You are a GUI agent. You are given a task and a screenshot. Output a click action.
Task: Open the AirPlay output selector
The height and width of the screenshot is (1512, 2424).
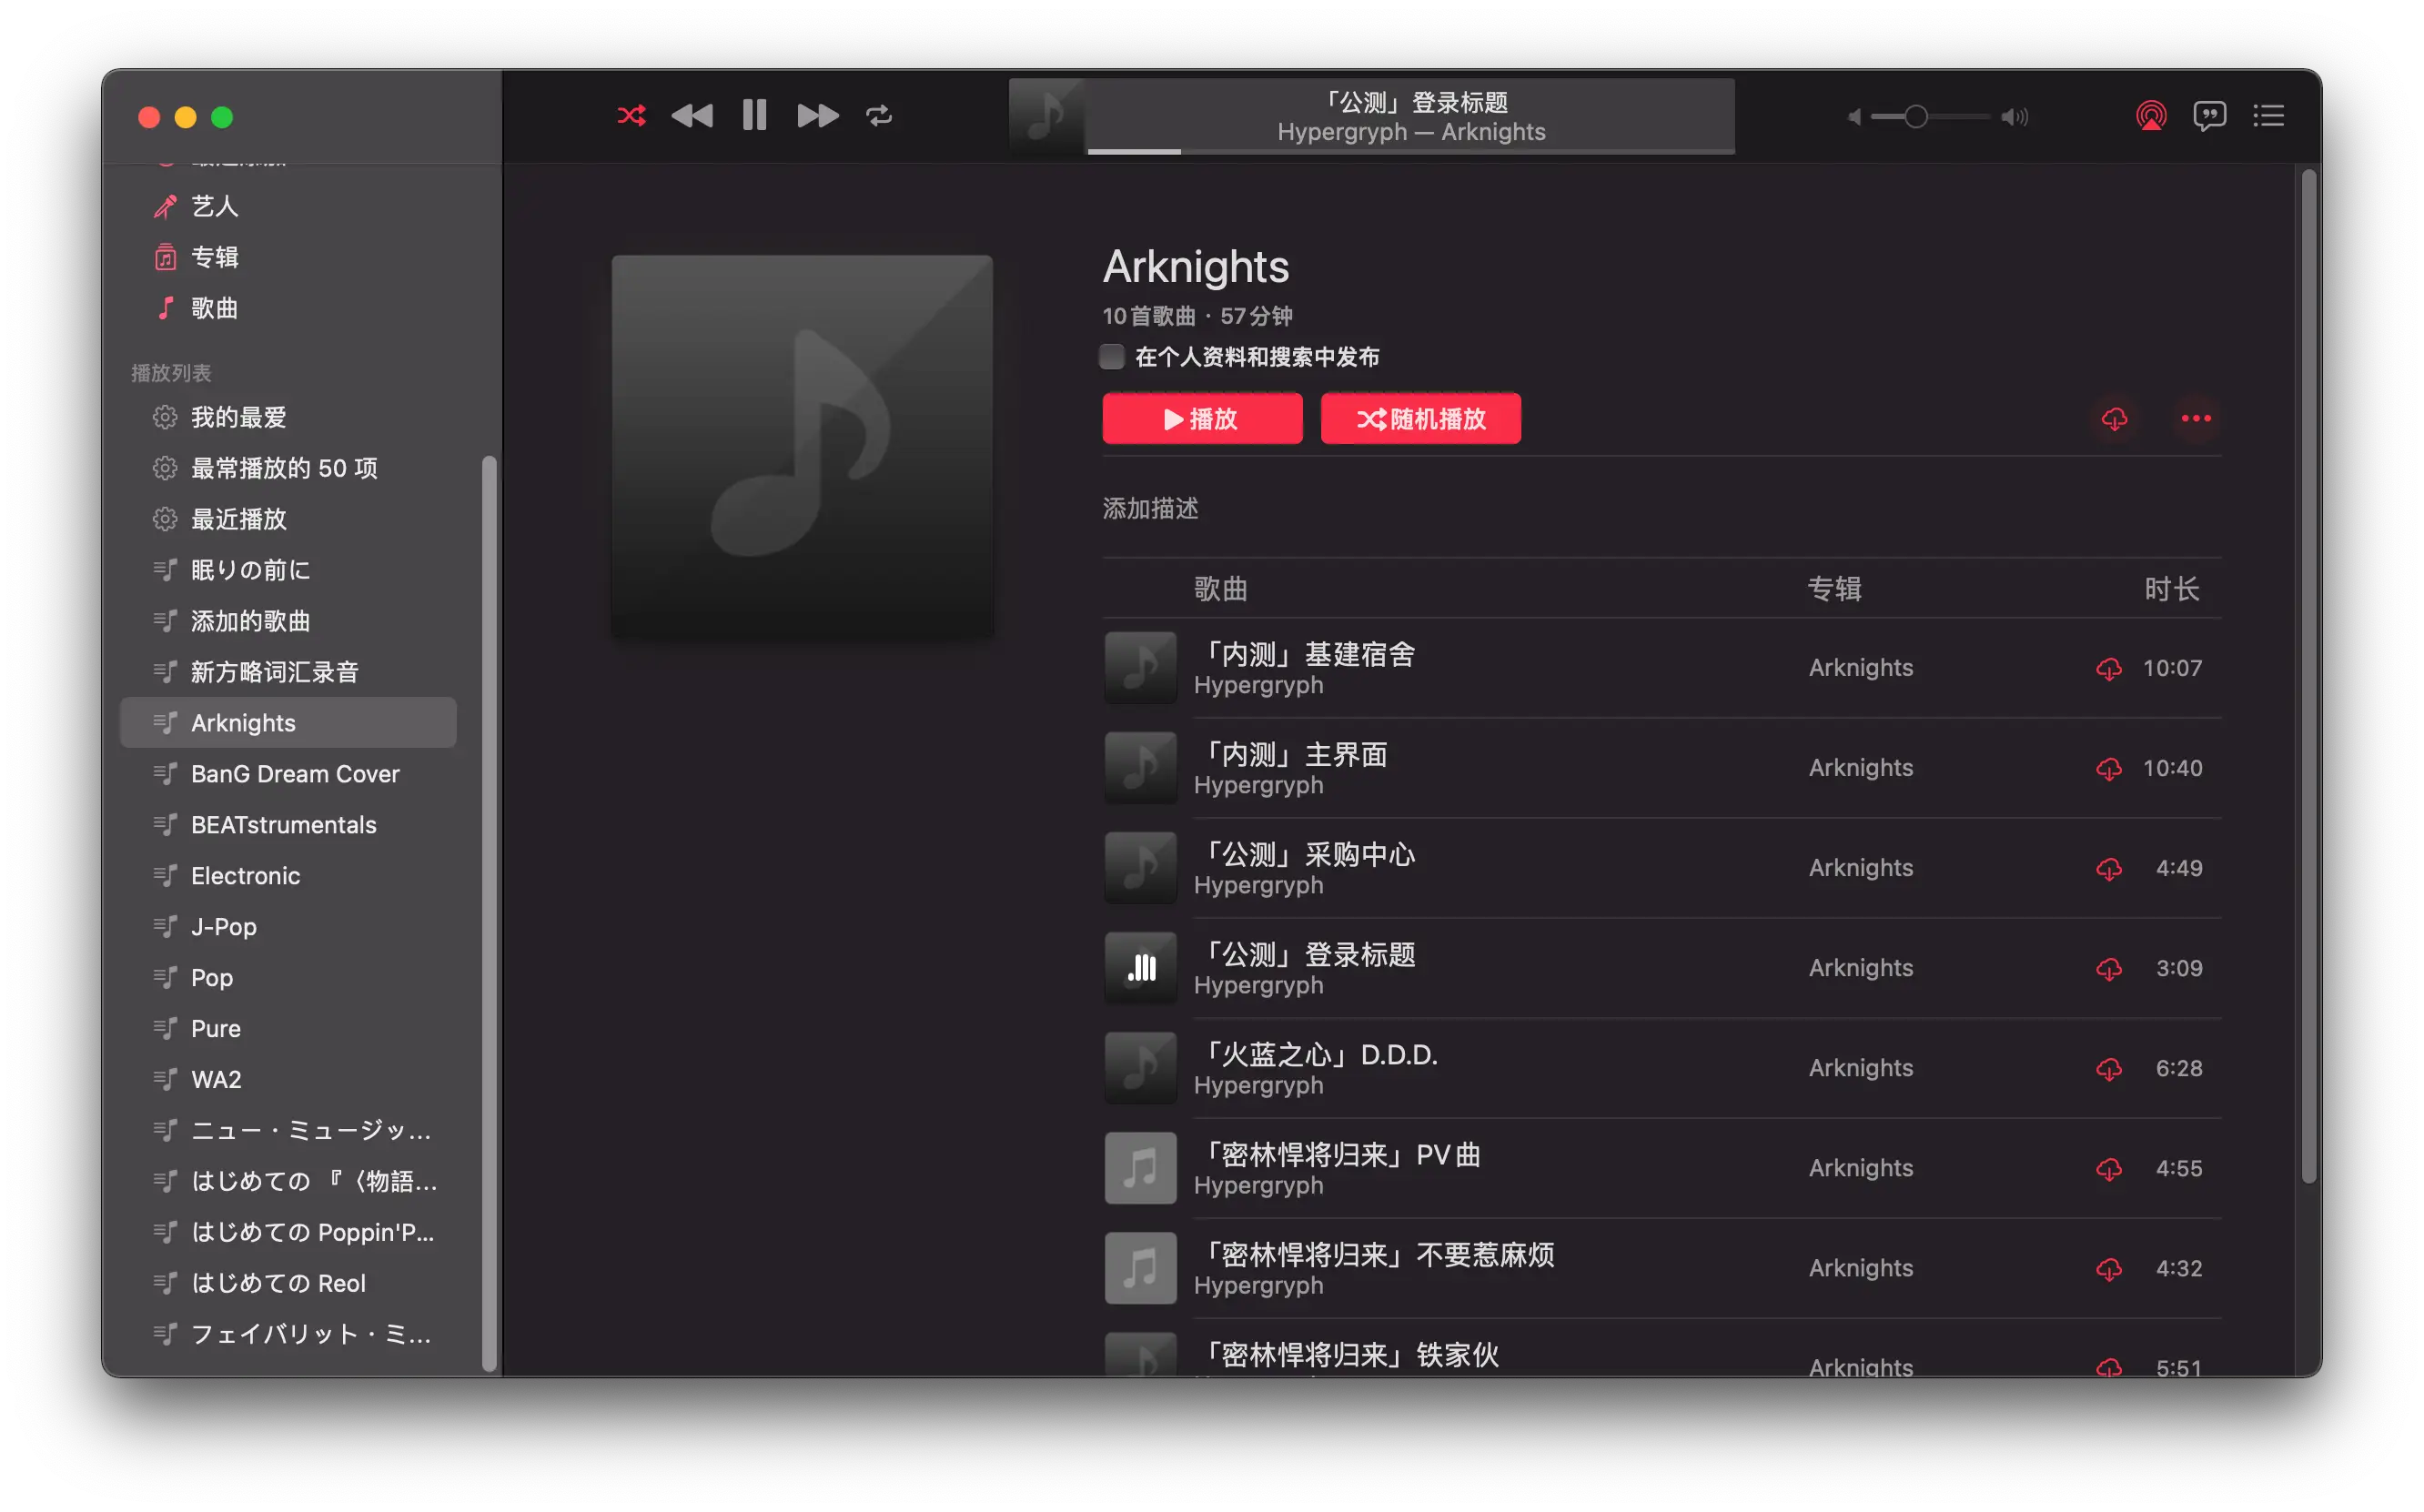point(2151,116)
